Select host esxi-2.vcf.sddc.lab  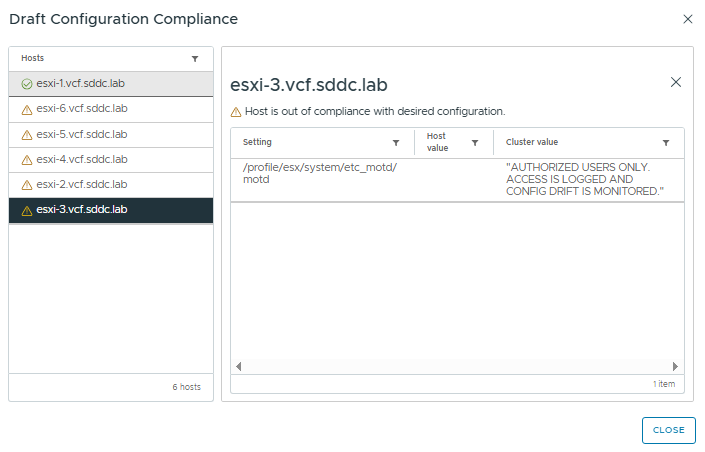(x=82, y=184)
